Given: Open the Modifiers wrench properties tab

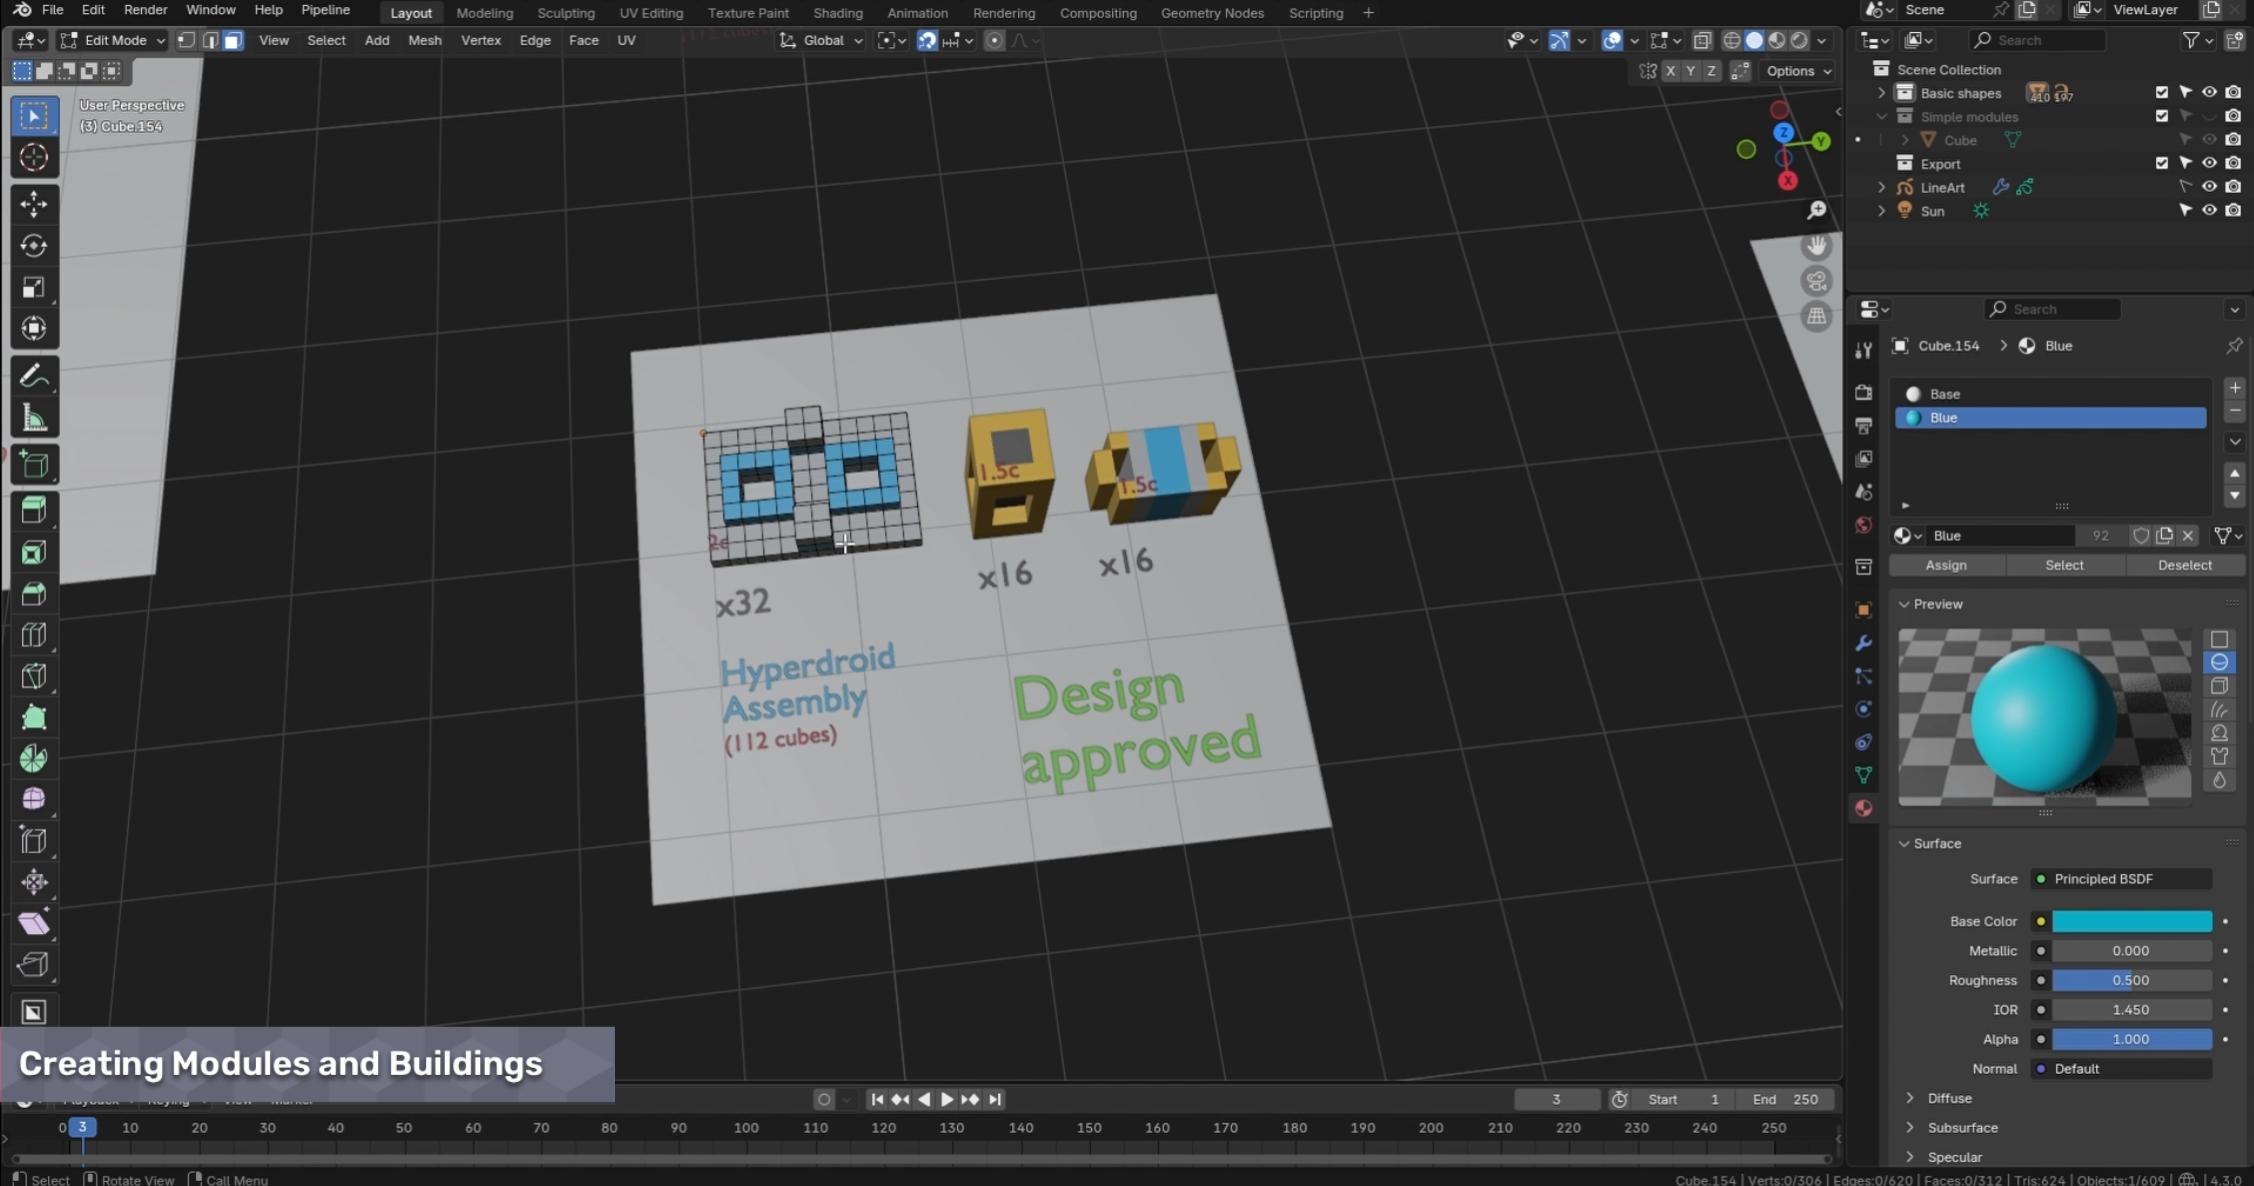Looking at the screenshot, I should (x=1863, y=643).
